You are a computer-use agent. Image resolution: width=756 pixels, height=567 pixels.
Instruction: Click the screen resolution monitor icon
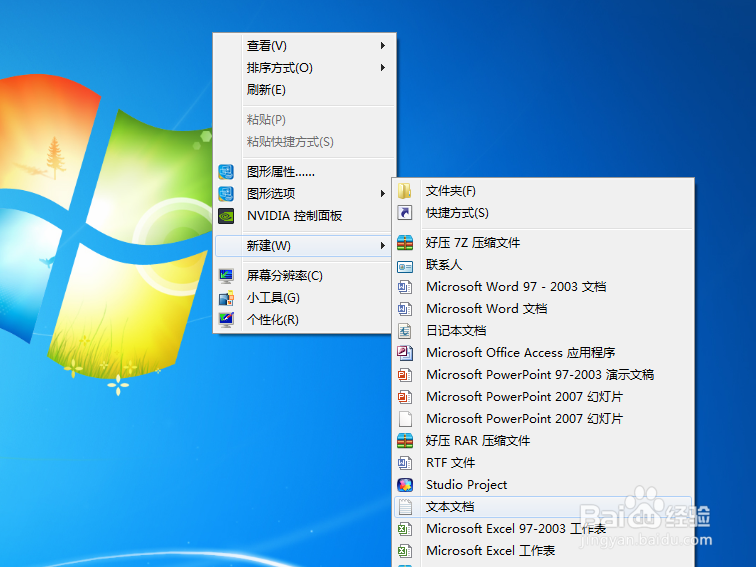point(226,276)
